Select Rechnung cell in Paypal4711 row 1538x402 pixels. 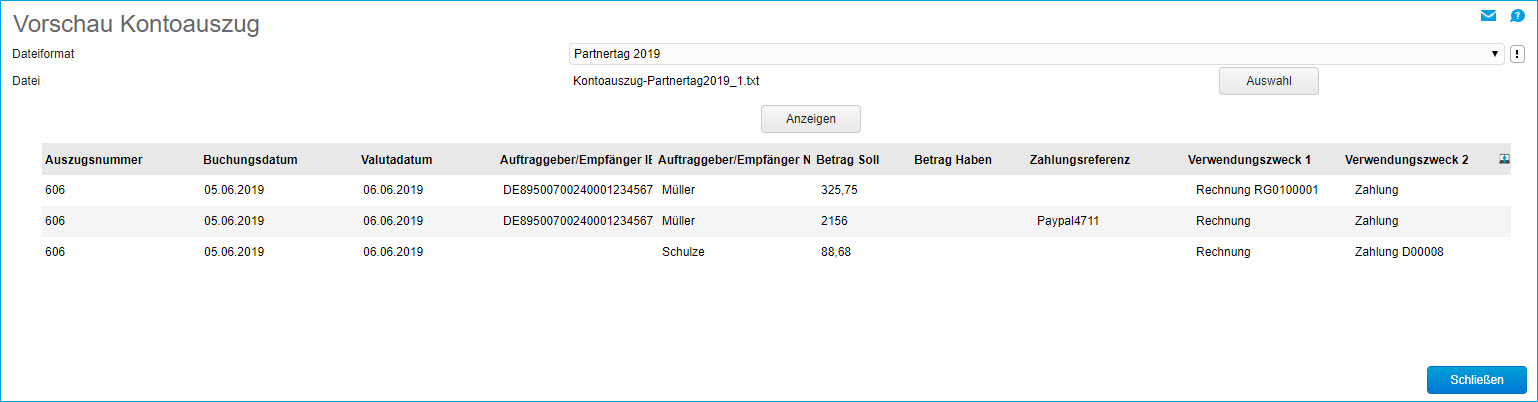coord(1223,221)
